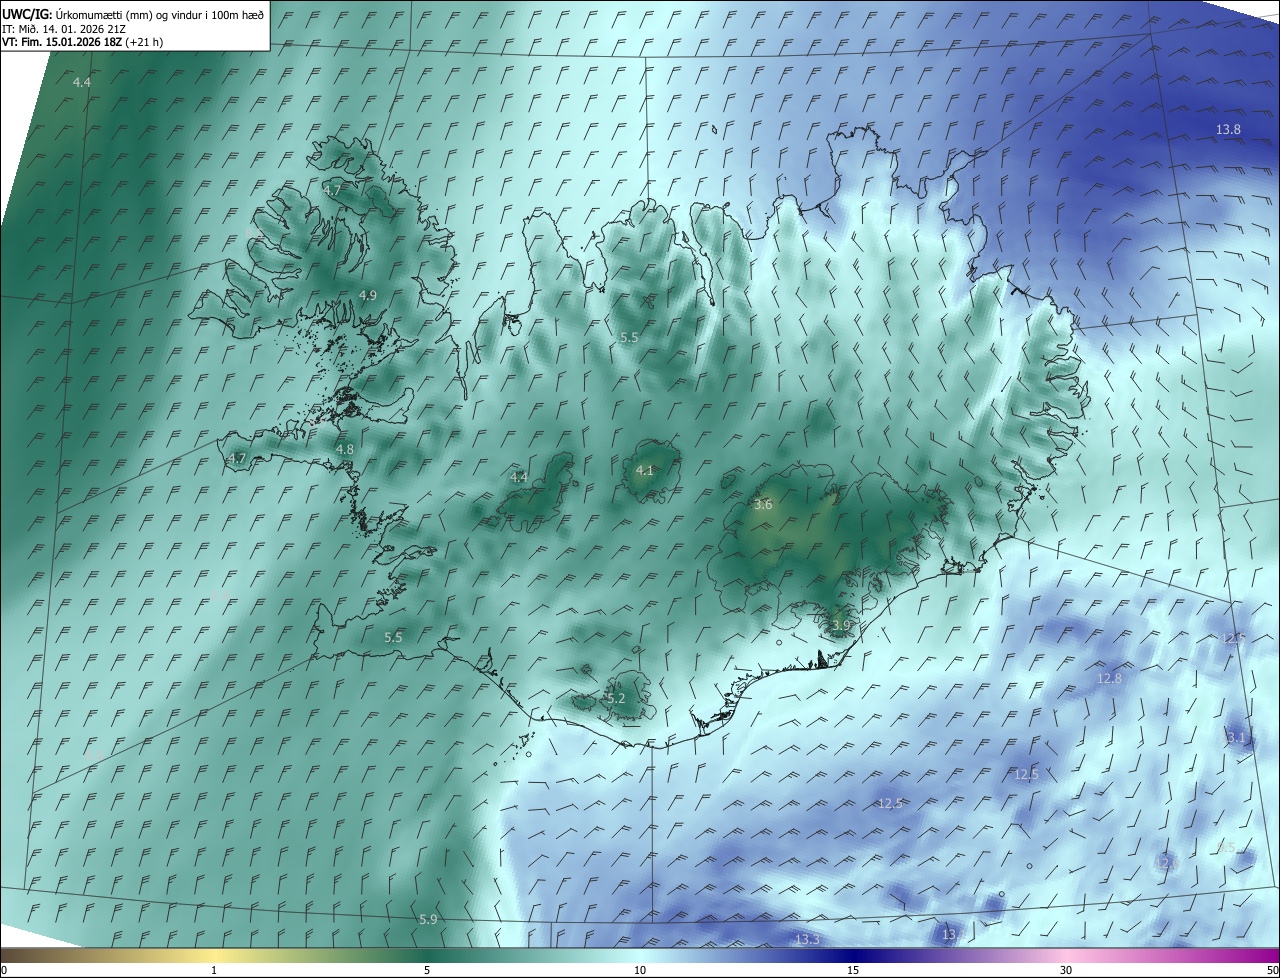This screenshot has width=1280, height=978.
Task: Click the 4.8 value label on the map
Action: [344, 450]
